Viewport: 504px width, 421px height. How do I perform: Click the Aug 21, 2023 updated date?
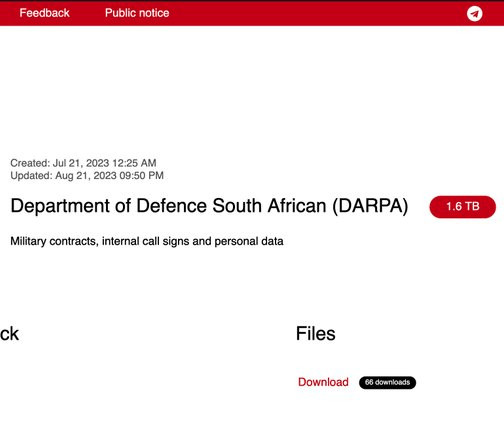pyautogui.click(x=86, y=175)
